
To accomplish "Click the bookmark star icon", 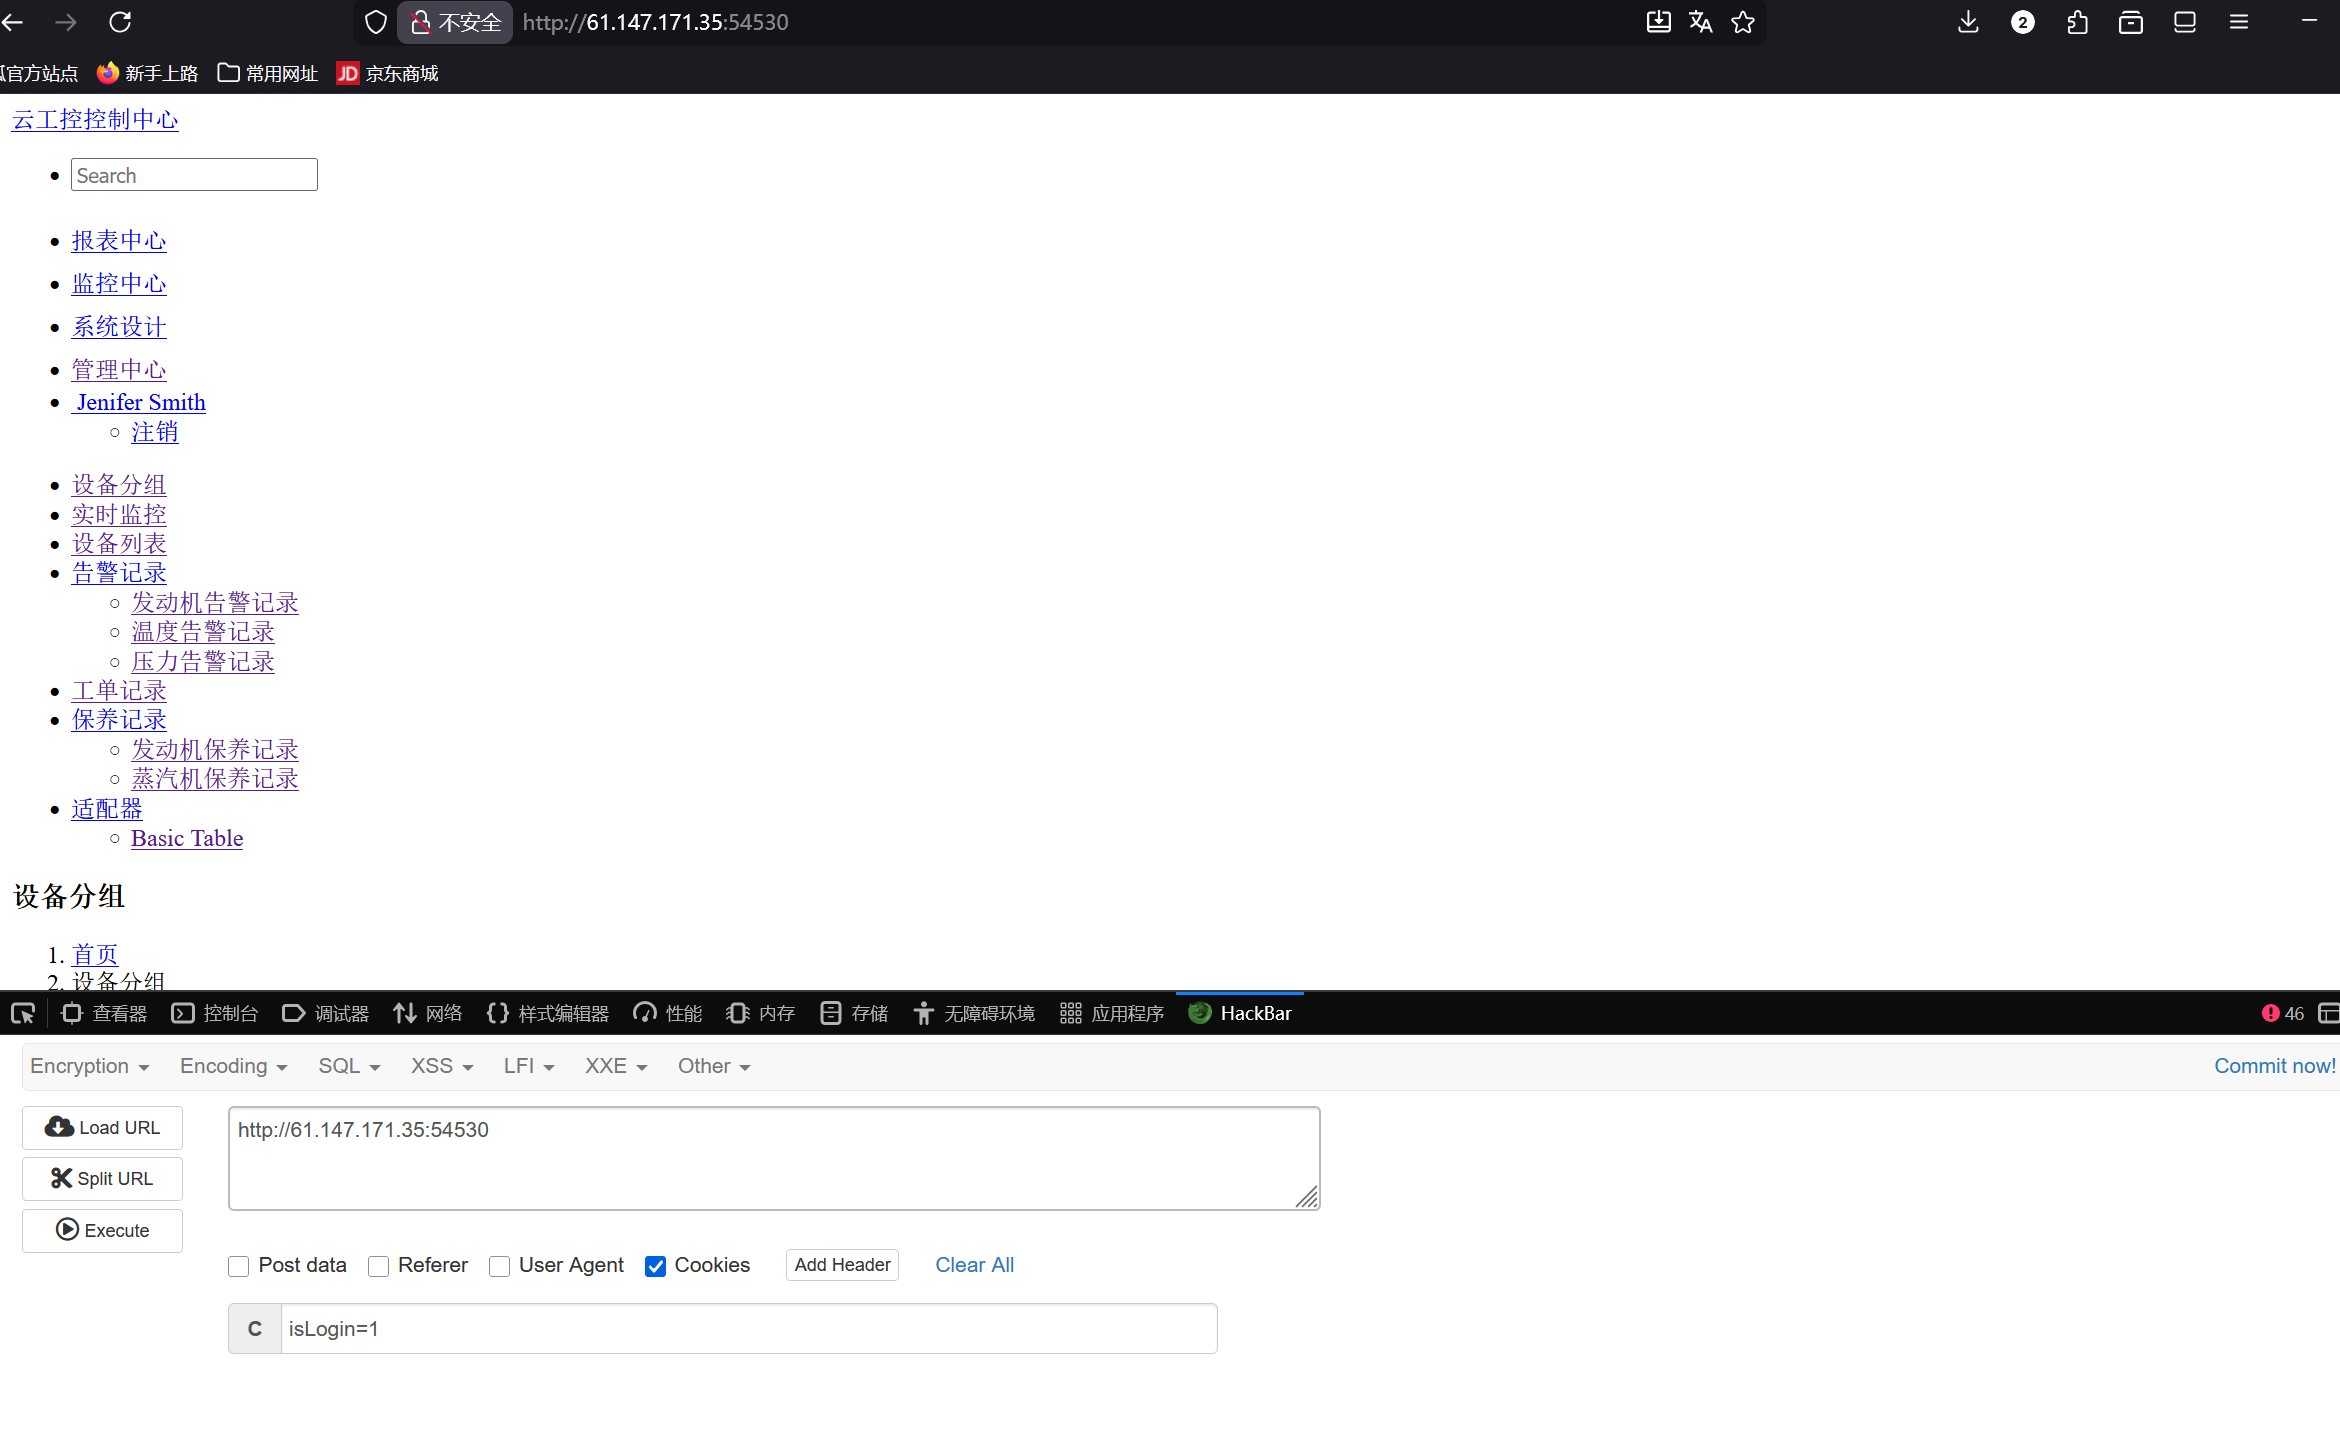I will [1743, 22].
